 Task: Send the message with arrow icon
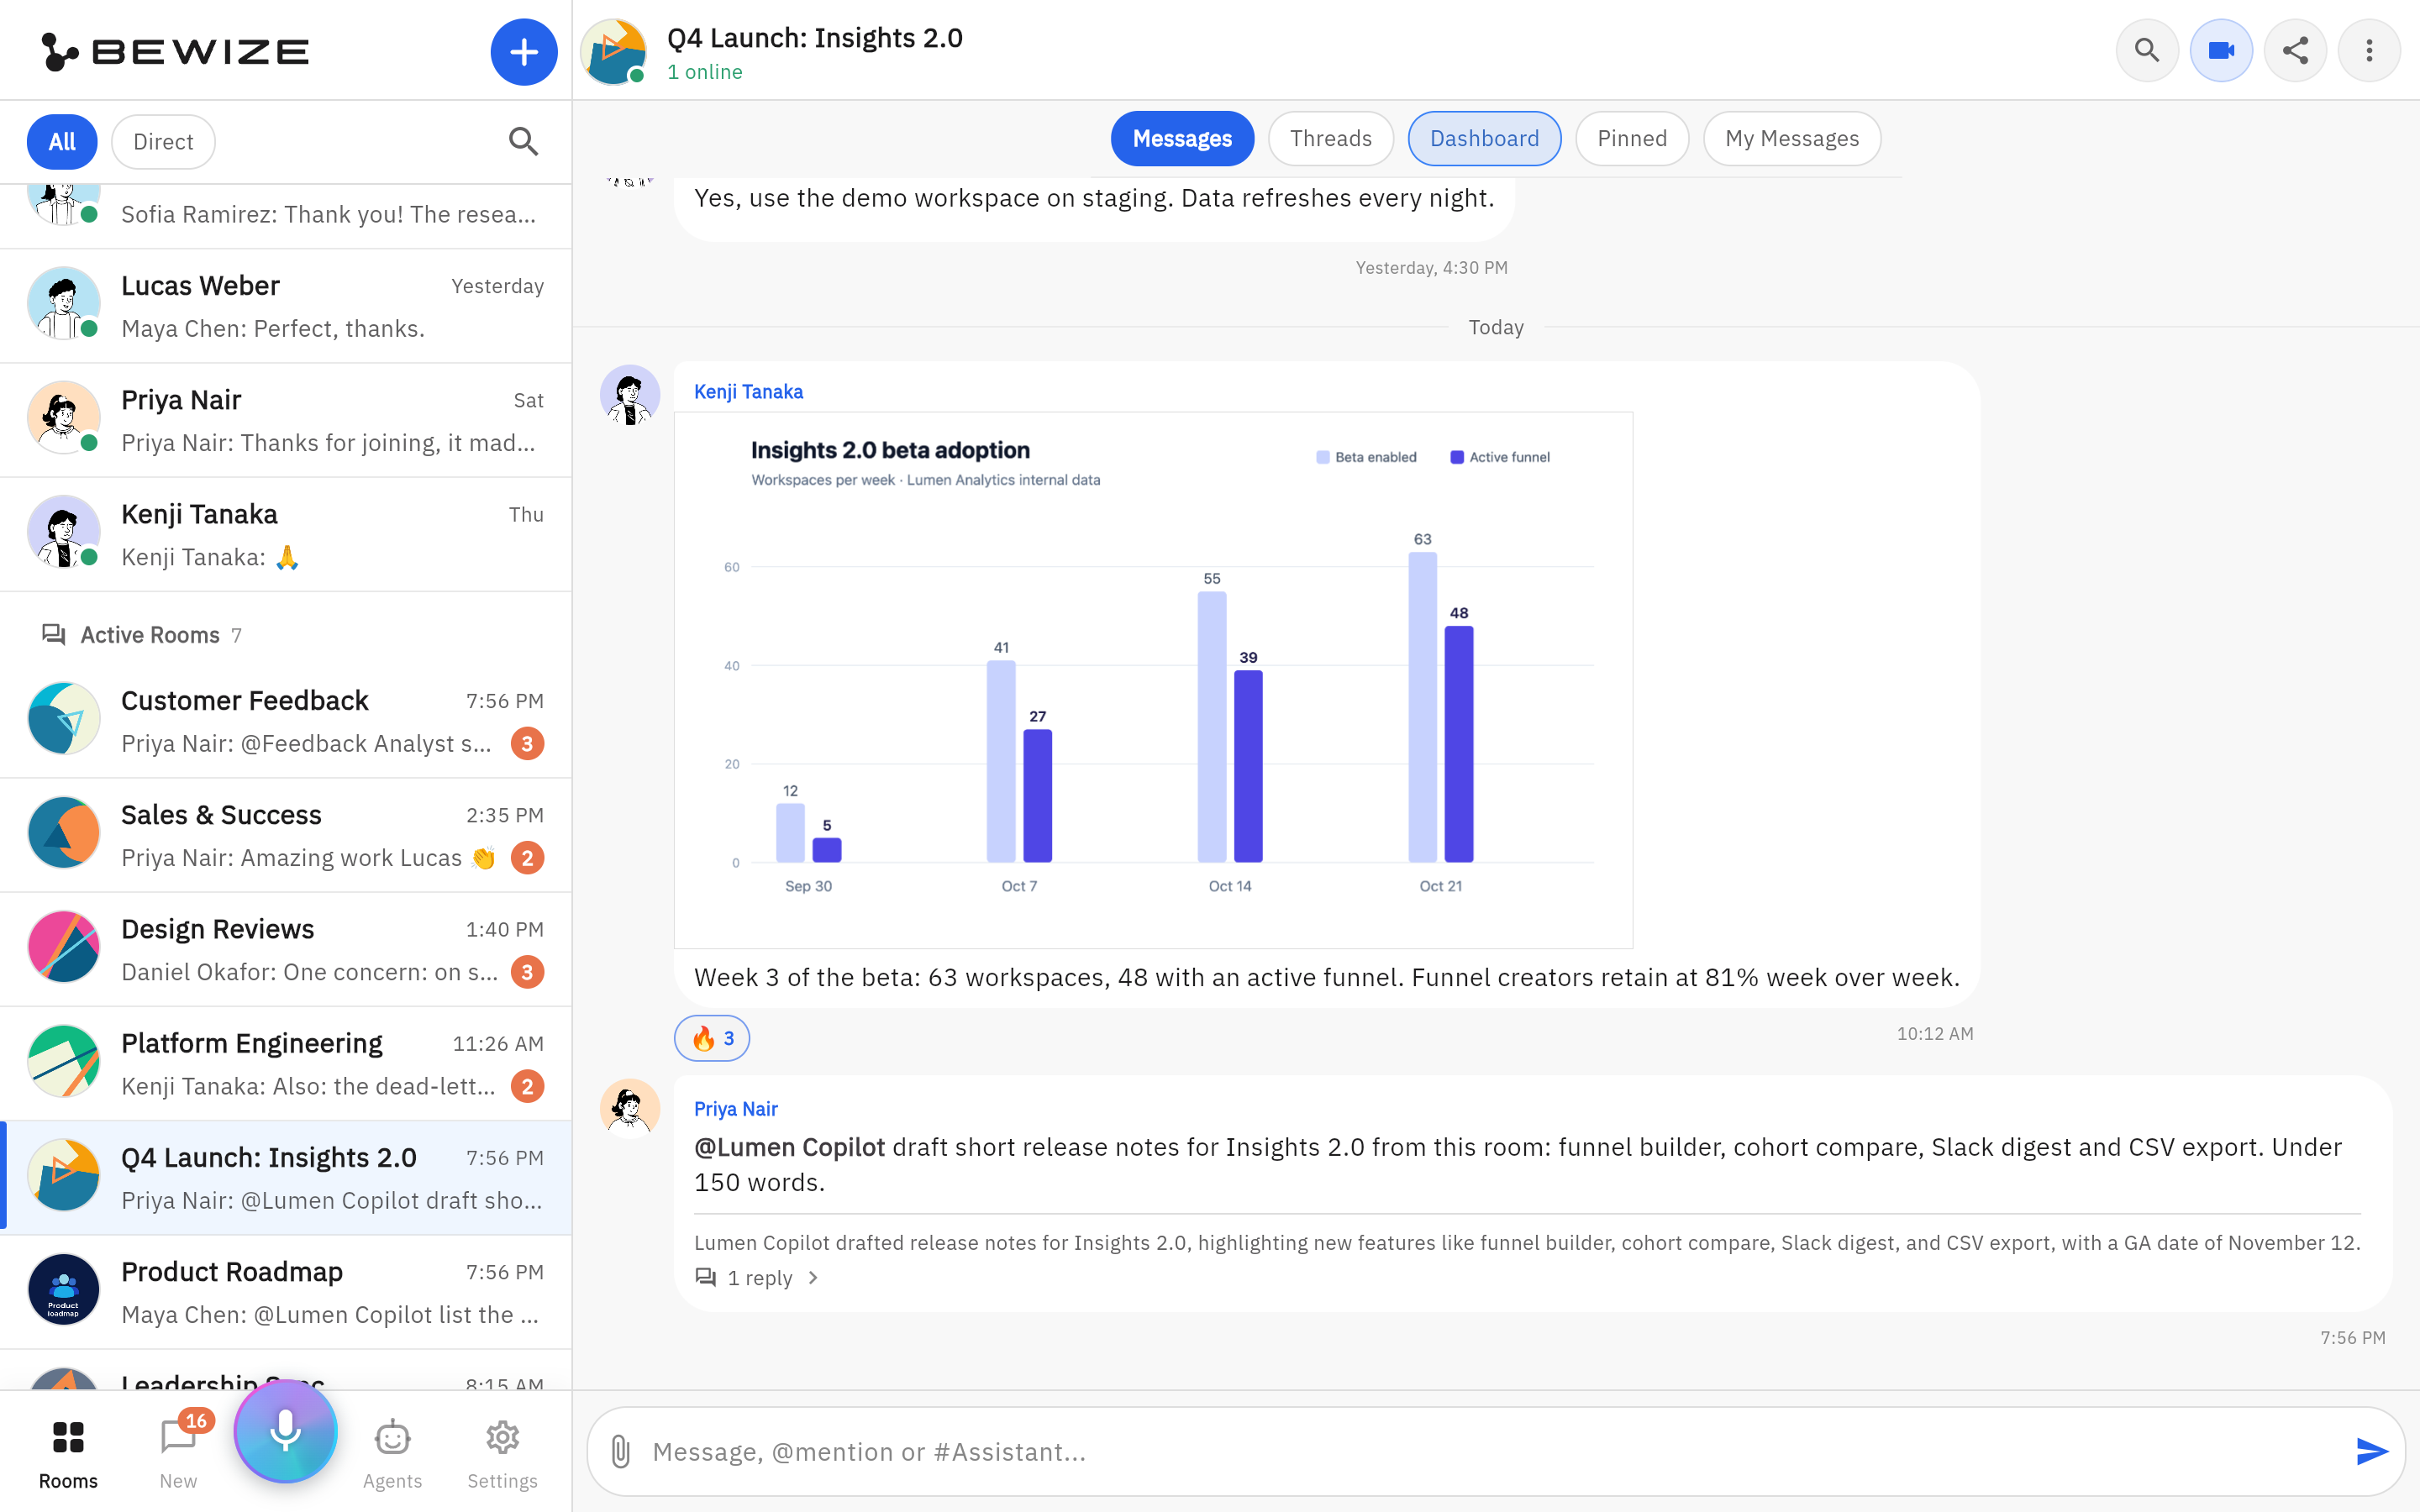pyautogui.click(x=2371, y=1451)
